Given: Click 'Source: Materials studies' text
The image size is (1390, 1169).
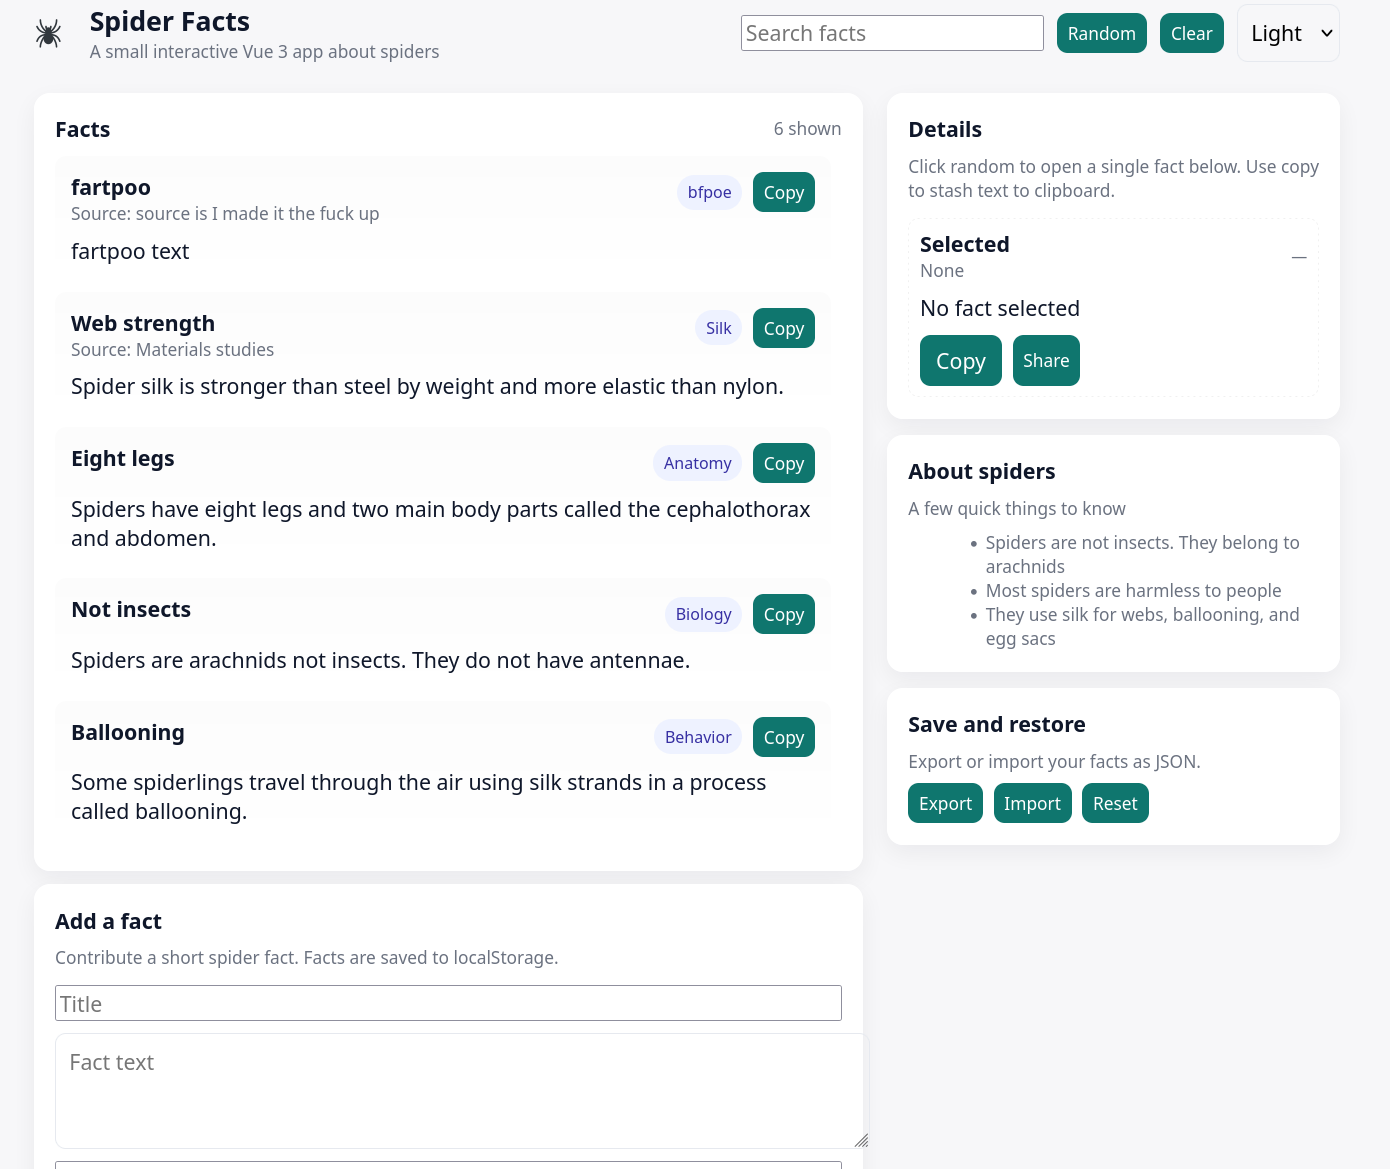Looking at the screenshot, I should [172, 349].
